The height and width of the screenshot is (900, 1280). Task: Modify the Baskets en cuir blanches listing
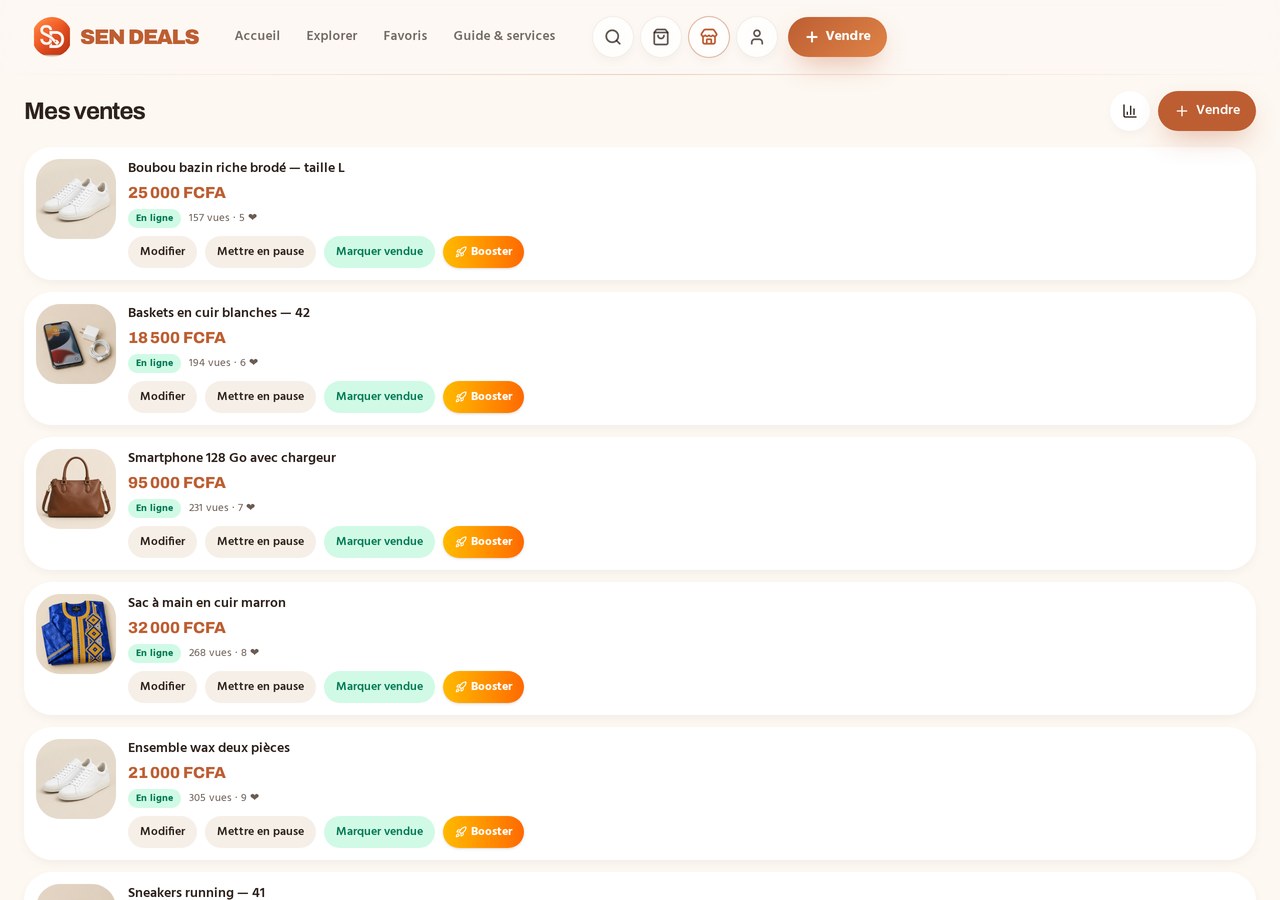coord(162,397)
